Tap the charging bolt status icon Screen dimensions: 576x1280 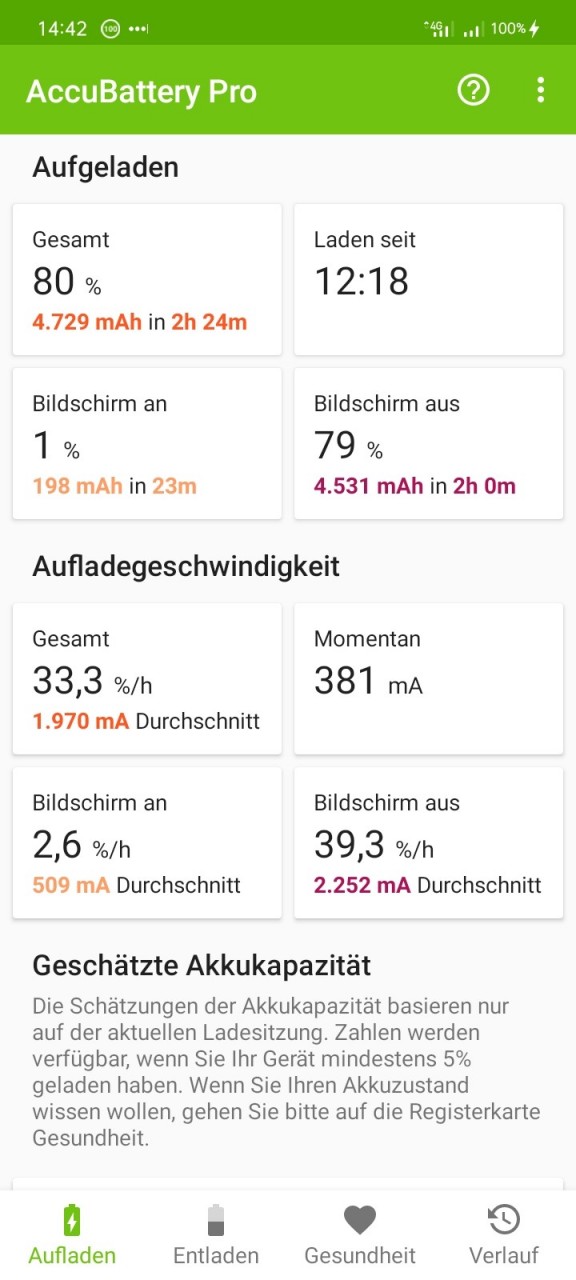pos(535,28)
